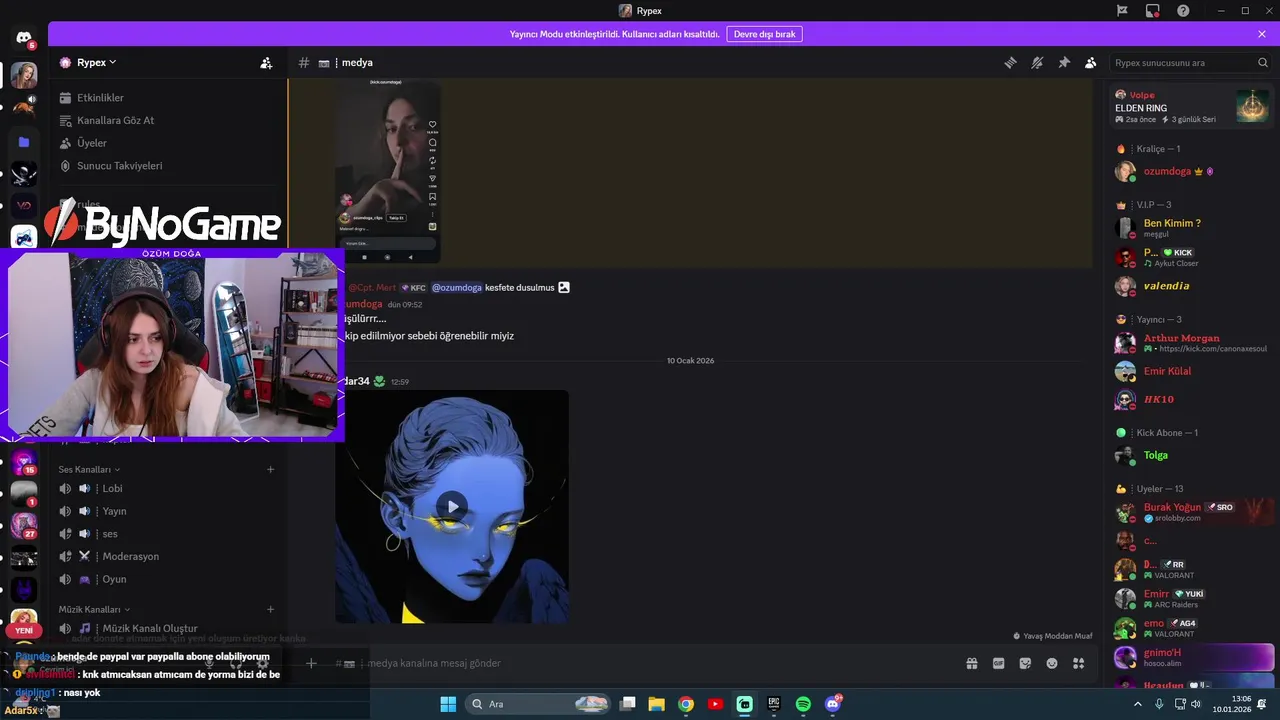Add channel to Ses Kanalları with plus
1280x720 pixels.
click(270, 469)
